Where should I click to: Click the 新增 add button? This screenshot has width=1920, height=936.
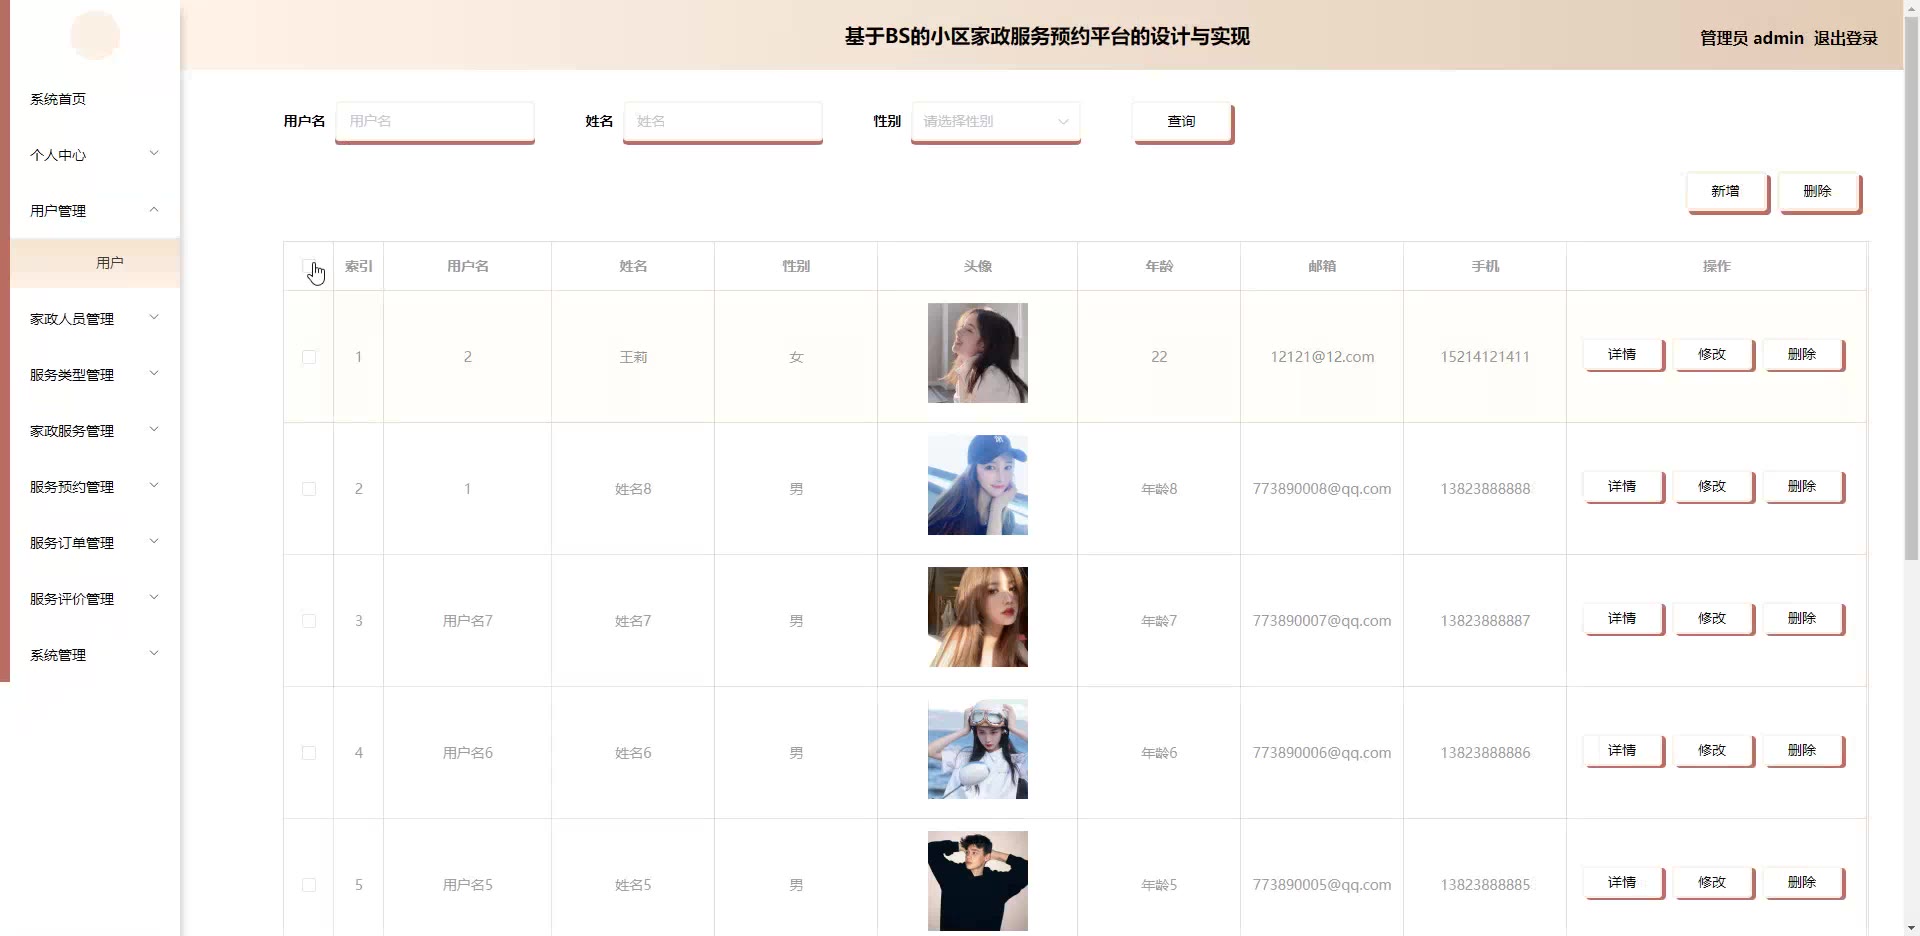click(x=1726, y=192)
